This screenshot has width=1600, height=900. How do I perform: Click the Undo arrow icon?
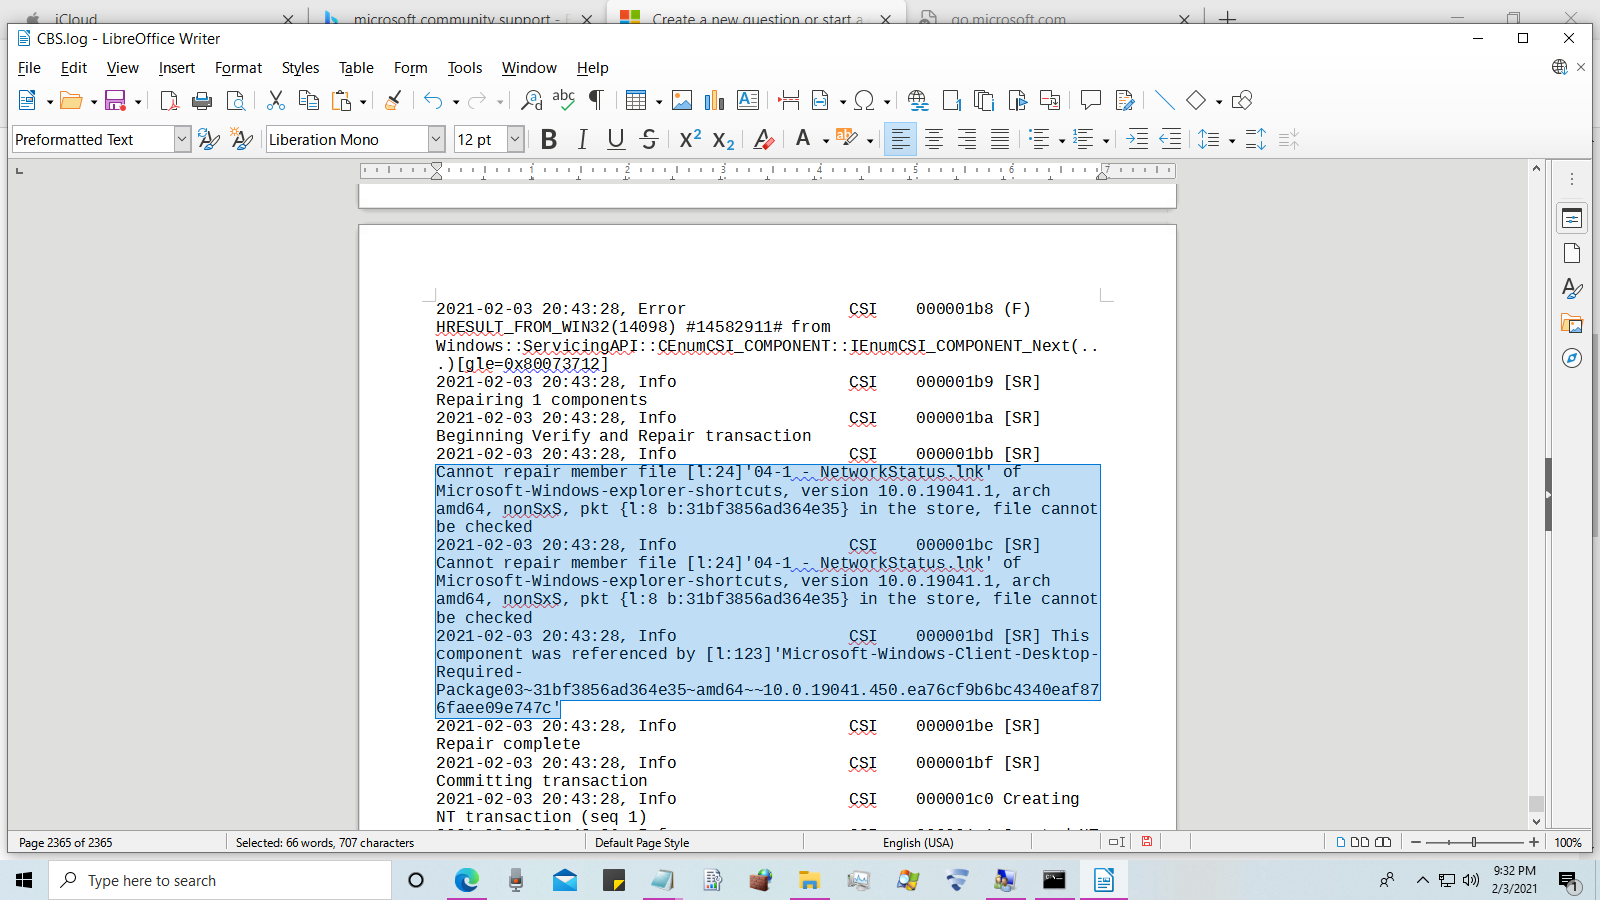click(x=433, y=100)
